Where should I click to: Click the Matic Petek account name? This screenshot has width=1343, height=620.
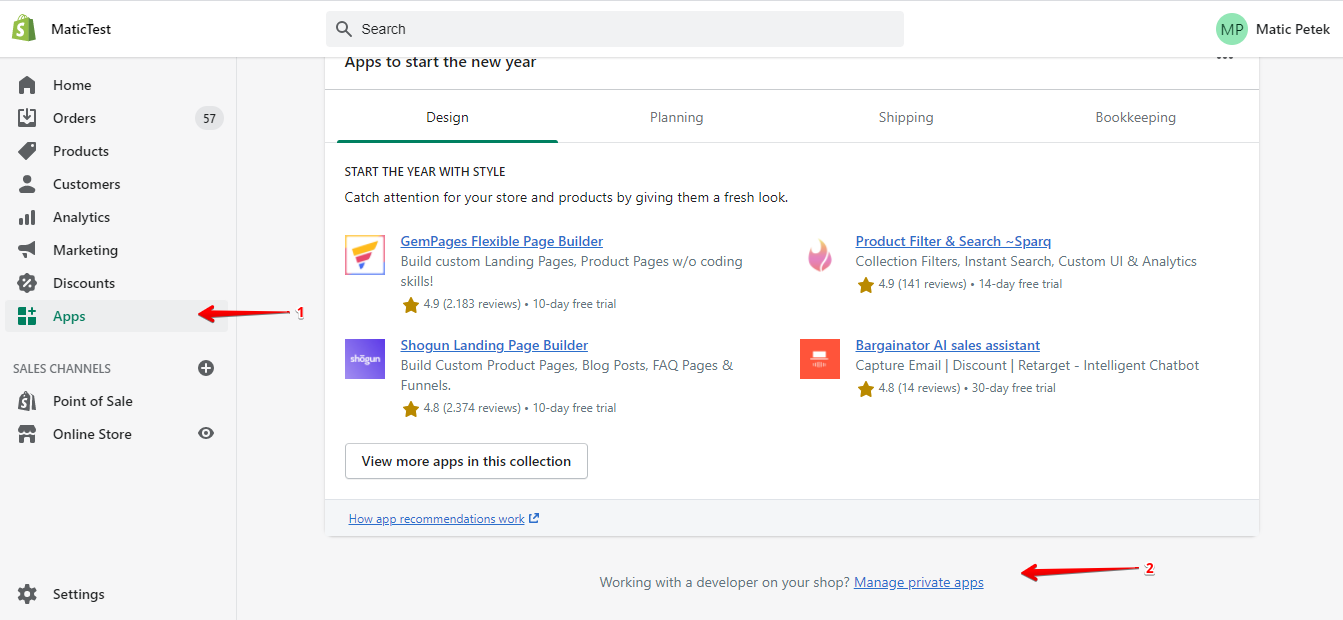(1293, 29)
